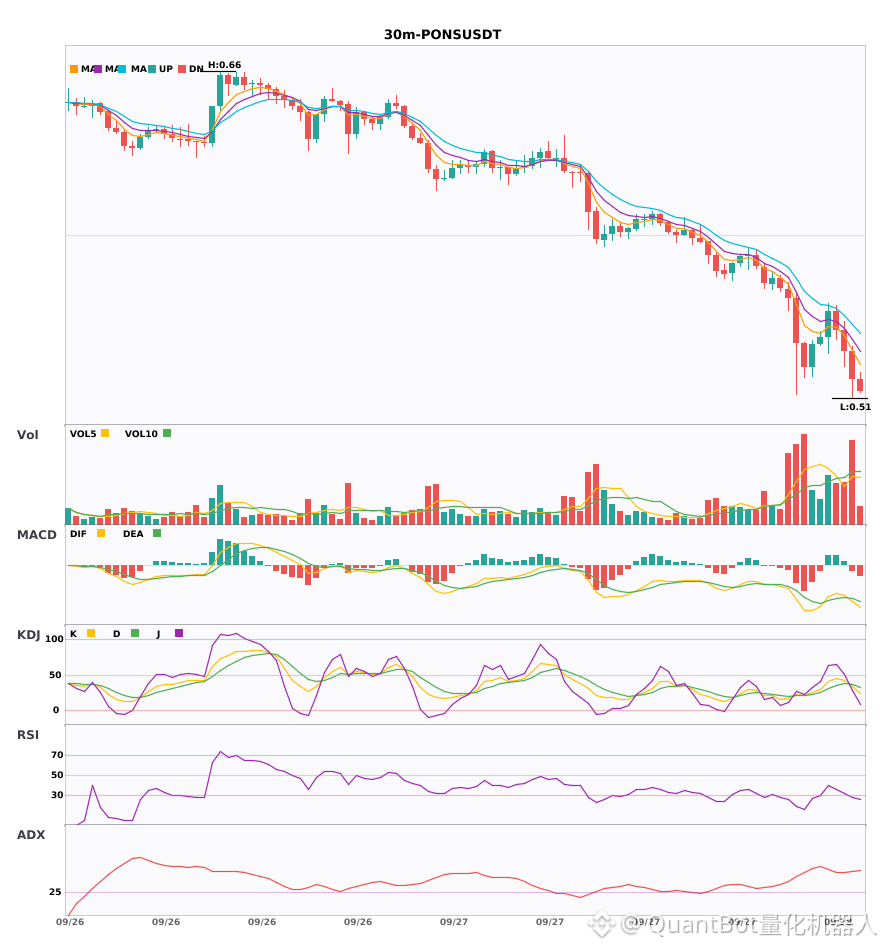Click the green VOL10 legend swatch
Image resolution: width=885 pixels, height=950 pixels.
point(167,433)
